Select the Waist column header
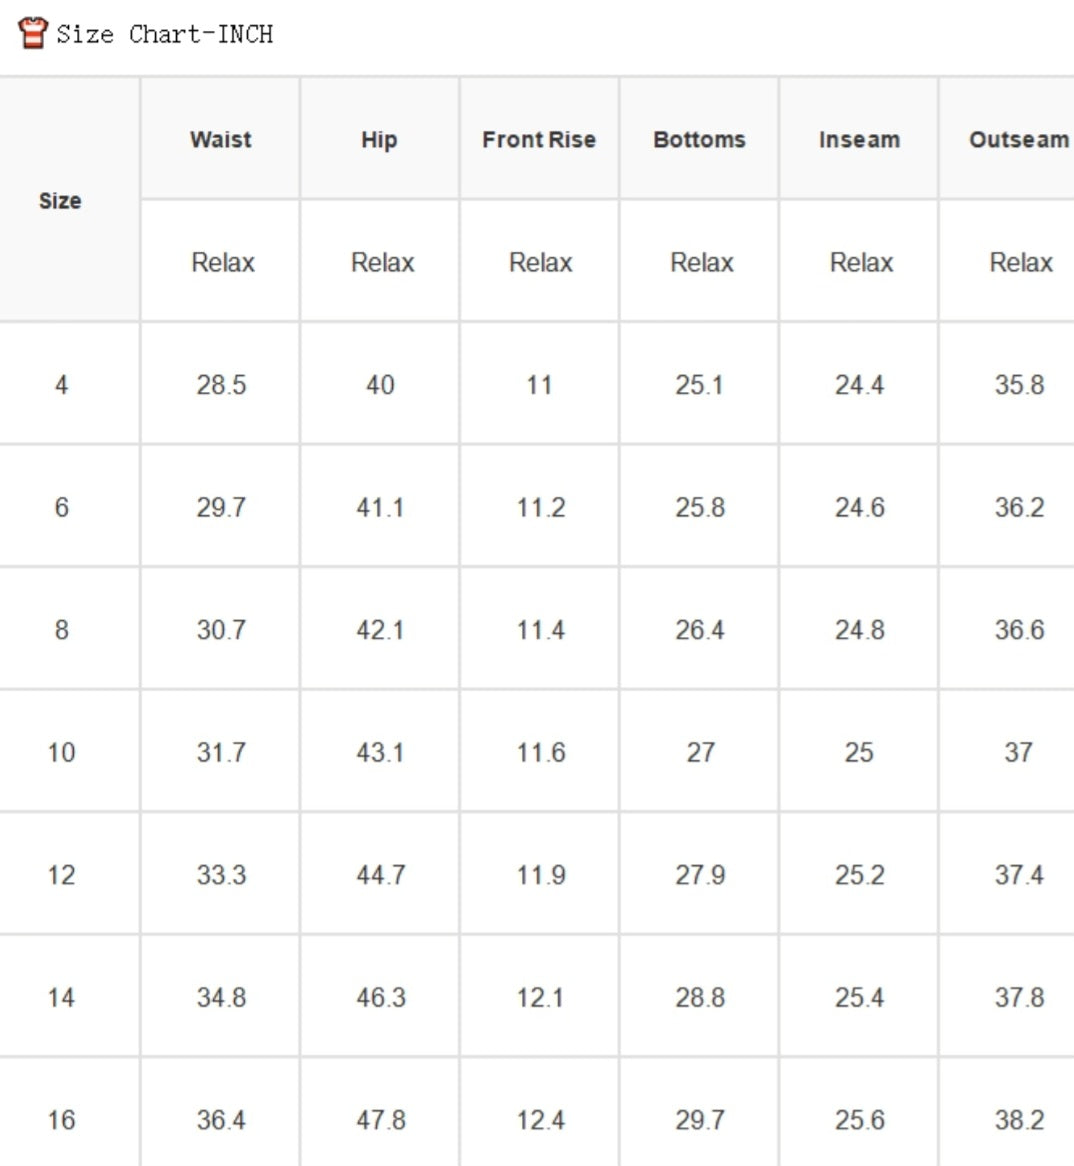Viewport: 1074px width, 1166px height. pos(221,140)
